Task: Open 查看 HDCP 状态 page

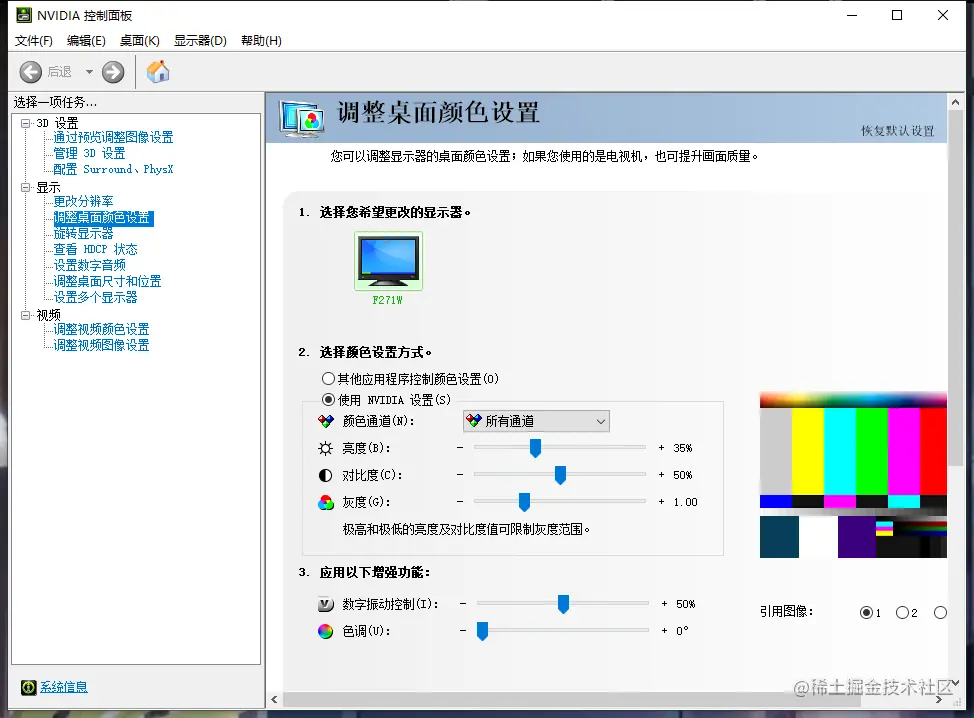Action: point(95,249)
